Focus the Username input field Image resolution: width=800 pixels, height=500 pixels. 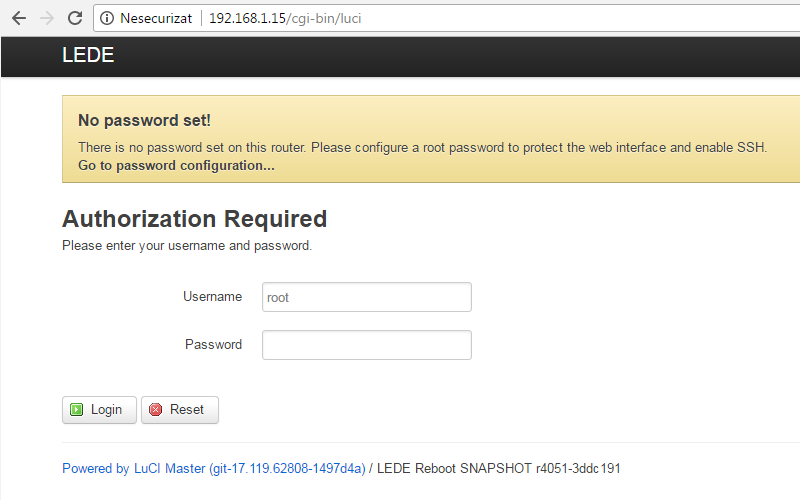[367, 297]
